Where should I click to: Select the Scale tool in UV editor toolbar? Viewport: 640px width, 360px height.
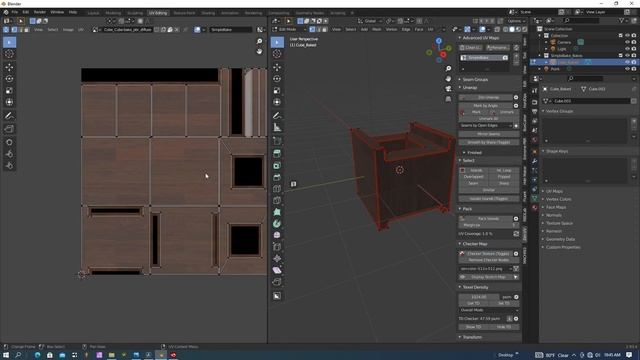[x=9, y=91]
